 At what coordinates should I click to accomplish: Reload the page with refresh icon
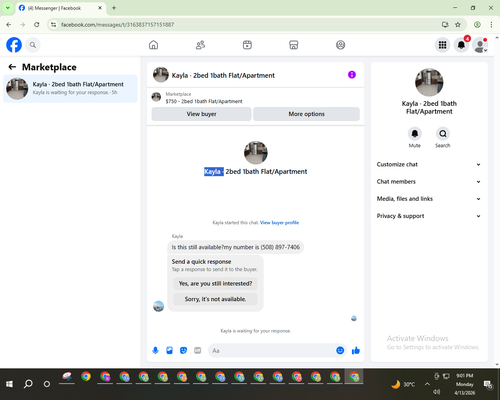pyautogui.click(x=37, y=25)
